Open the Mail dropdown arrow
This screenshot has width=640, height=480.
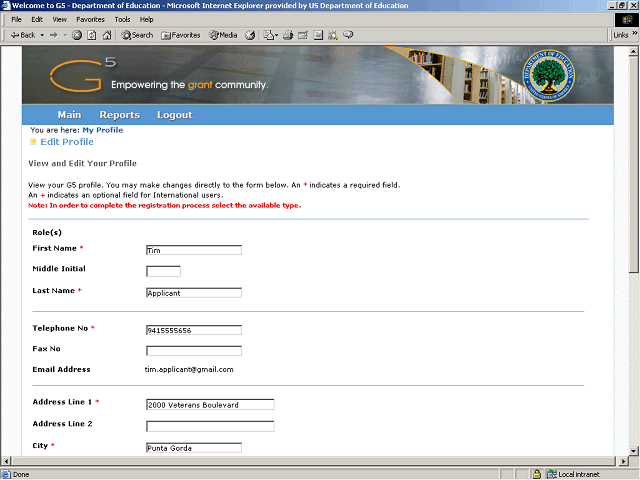point(276,35)
